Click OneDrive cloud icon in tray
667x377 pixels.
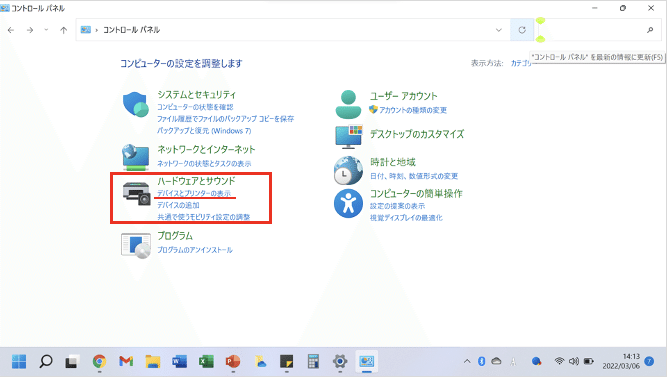(x=496, y=361)
